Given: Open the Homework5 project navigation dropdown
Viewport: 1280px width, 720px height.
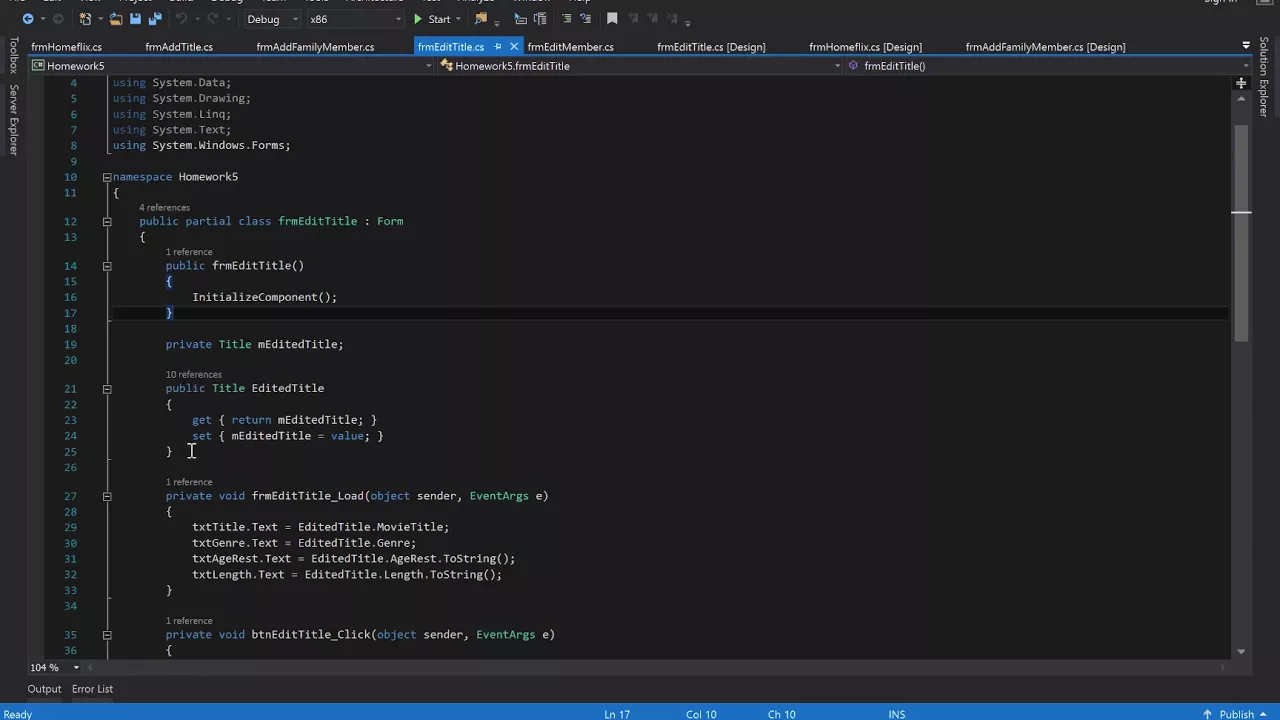Looking at the screenshot, I should tap(232, 66).
